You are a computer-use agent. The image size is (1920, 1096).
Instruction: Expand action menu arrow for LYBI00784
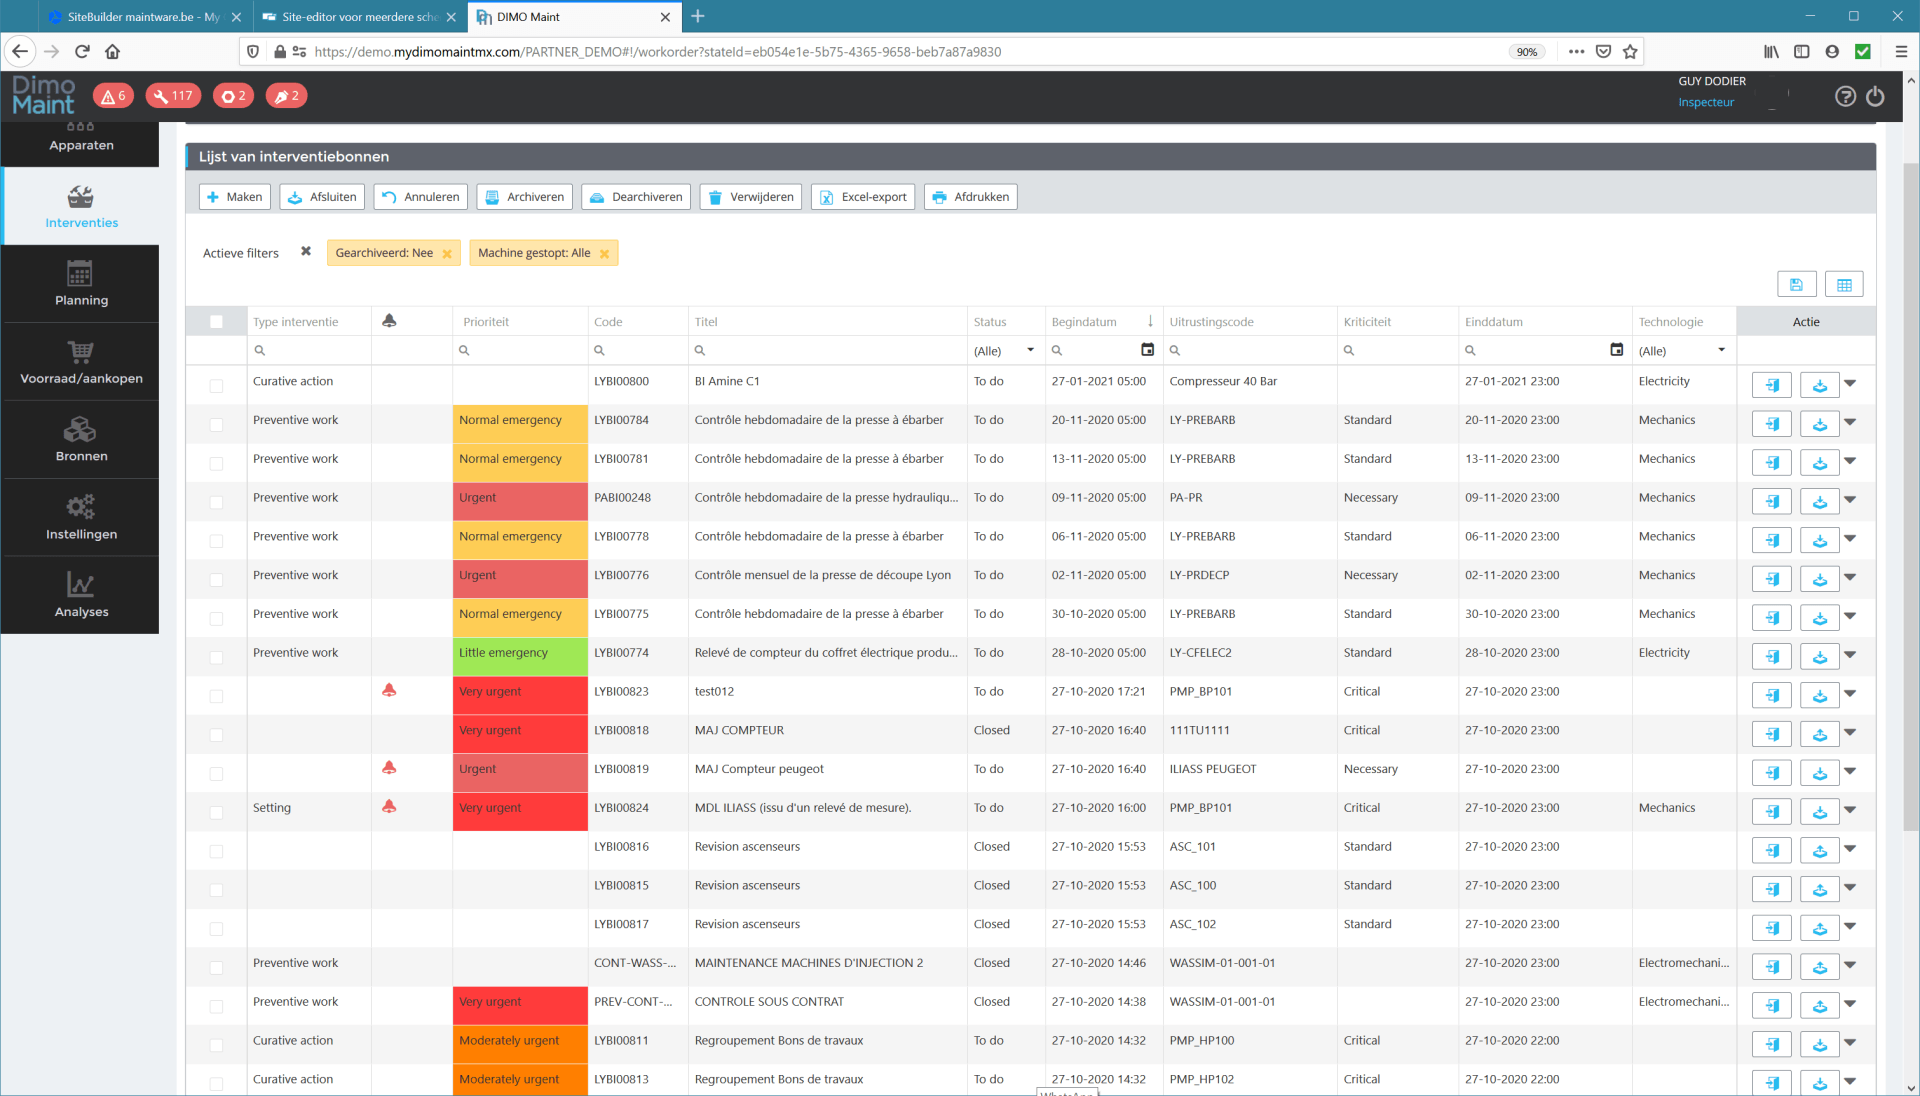1850,423
